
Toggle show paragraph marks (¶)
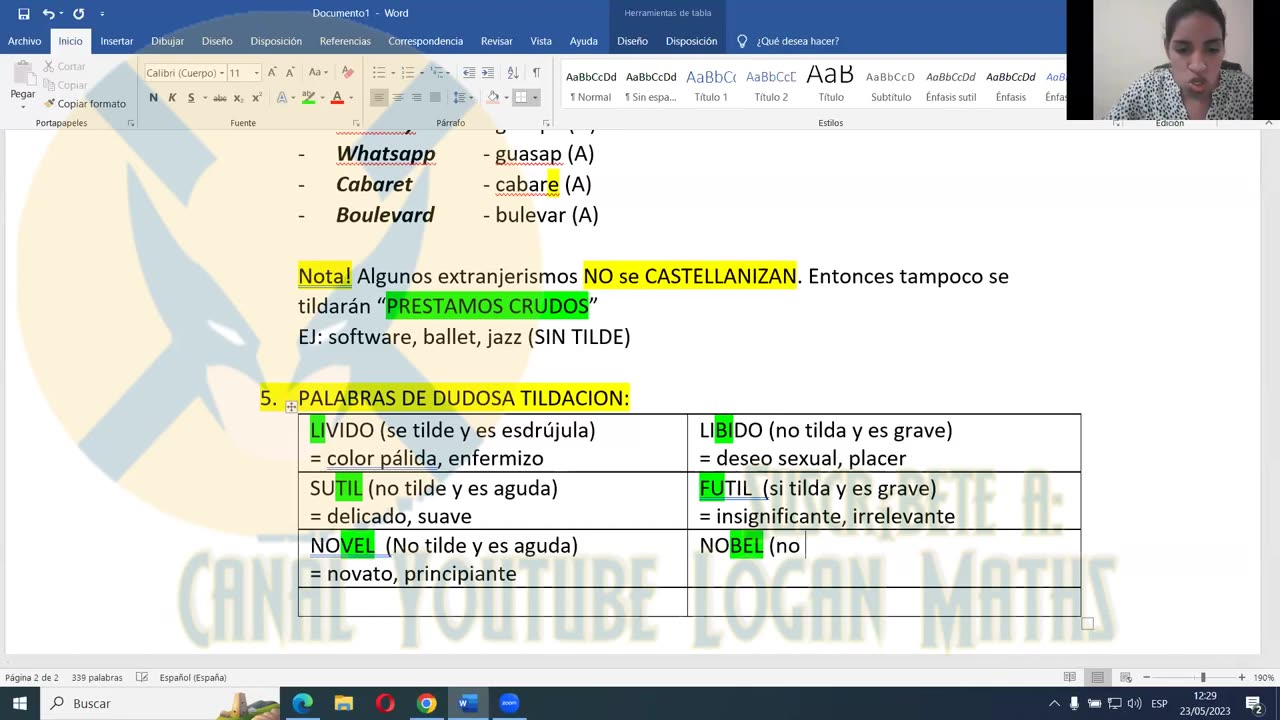point(536,72)
